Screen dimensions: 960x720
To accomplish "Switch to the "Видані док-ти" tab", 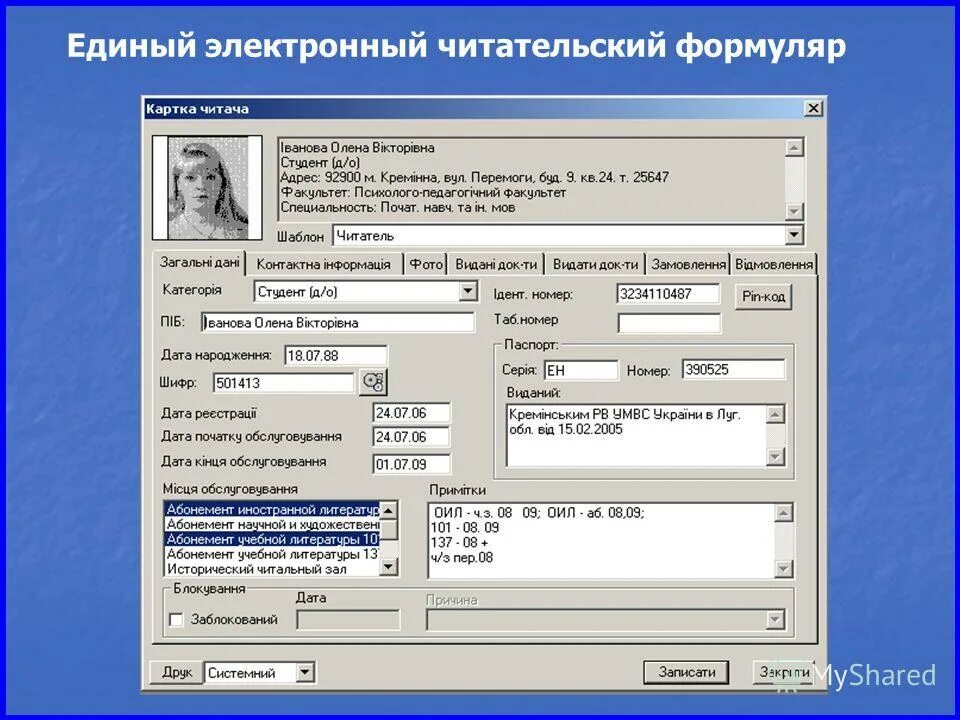I will tap(497, 263).
